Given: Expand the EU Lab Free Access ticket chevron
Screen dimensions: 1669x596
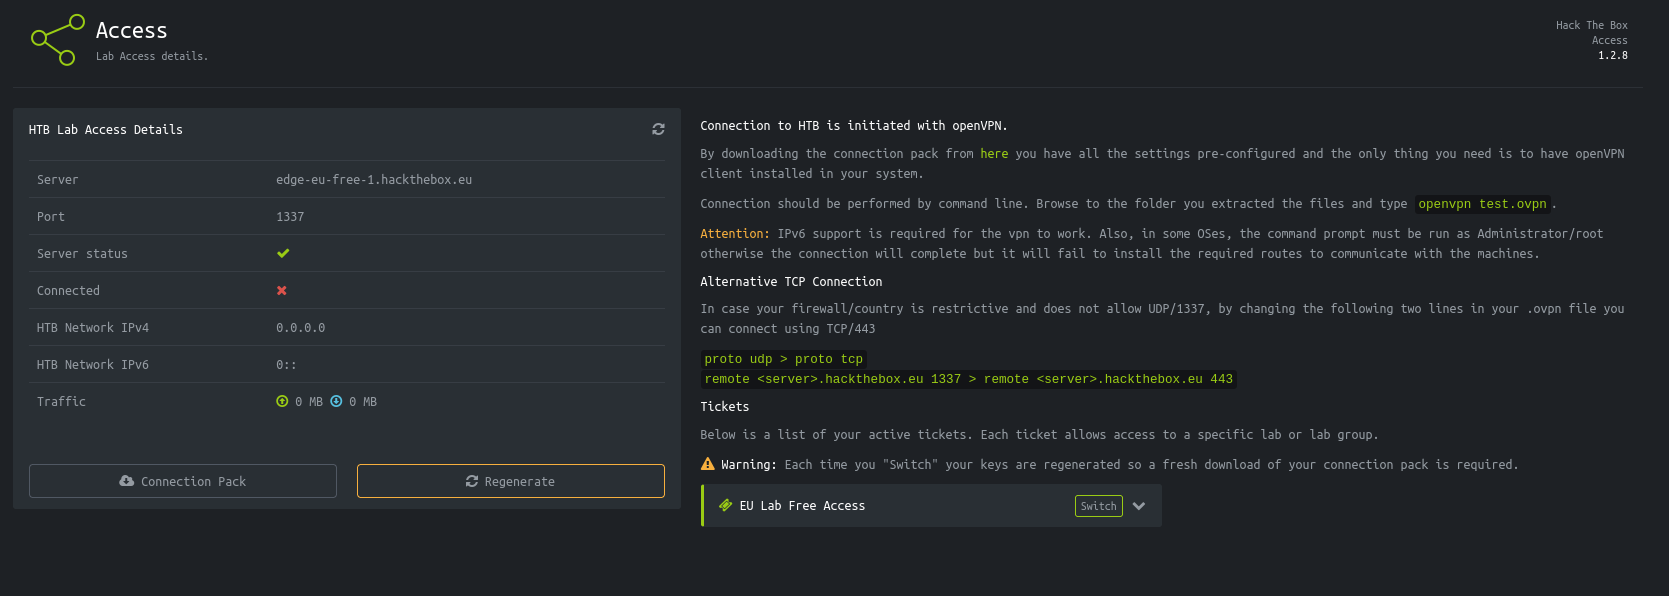Looking at the screenshot, I should (1139, 506).
